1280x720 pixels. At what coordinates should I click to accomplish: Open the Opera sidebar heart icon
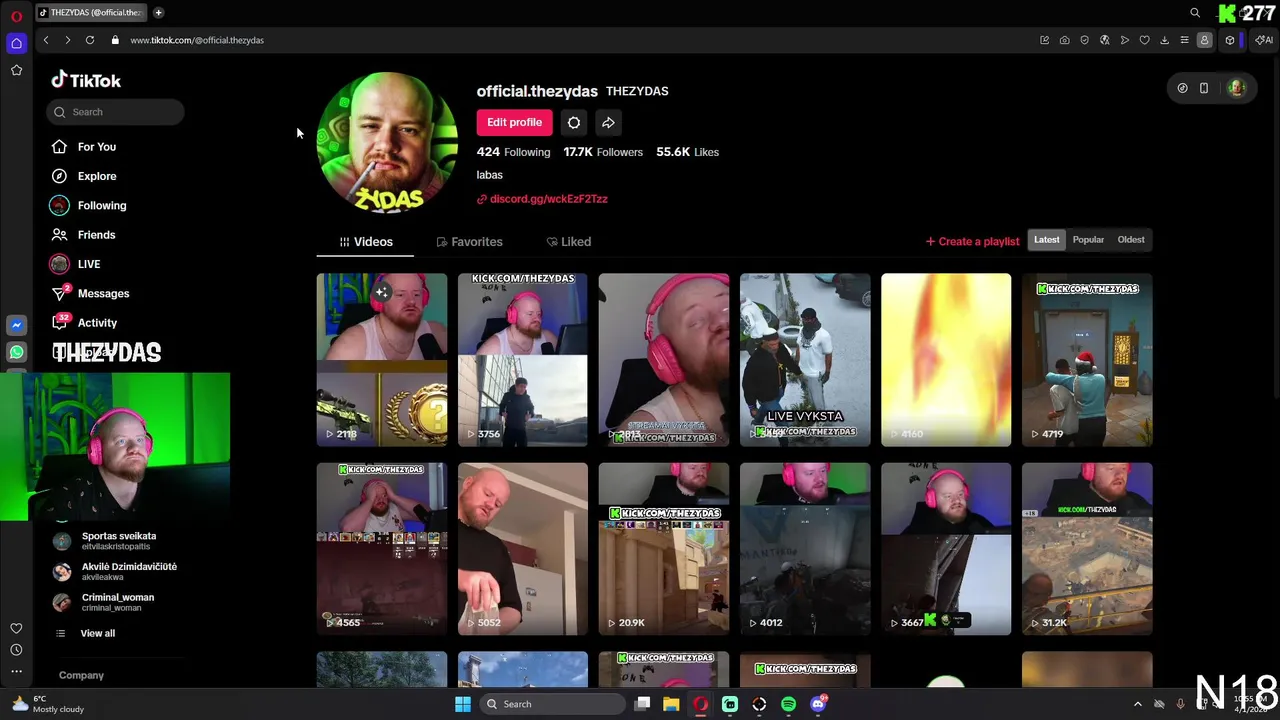pyautogui.click(x=16, y=629)
